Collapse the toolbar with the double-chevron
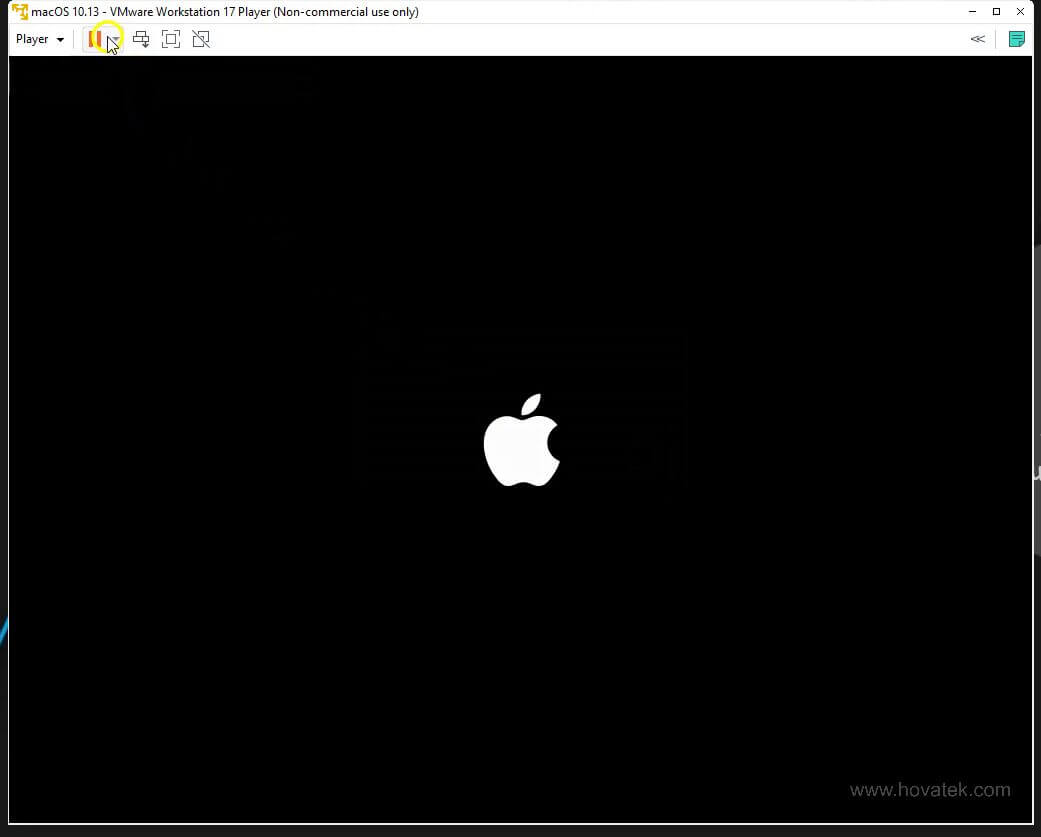Viewport: 1041px width, 837px height. pyautogui.click(x=977, y=38)
